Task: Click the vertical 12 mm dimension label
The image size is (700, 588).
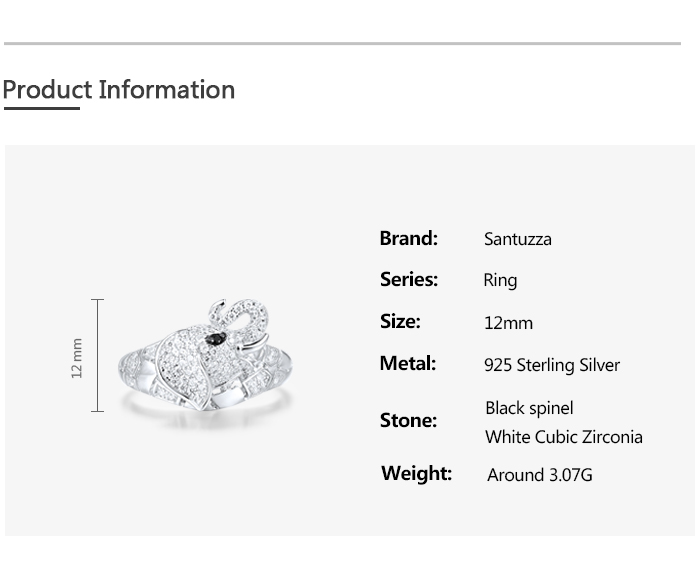Action: pyautogui.click(x=77, y=358)
